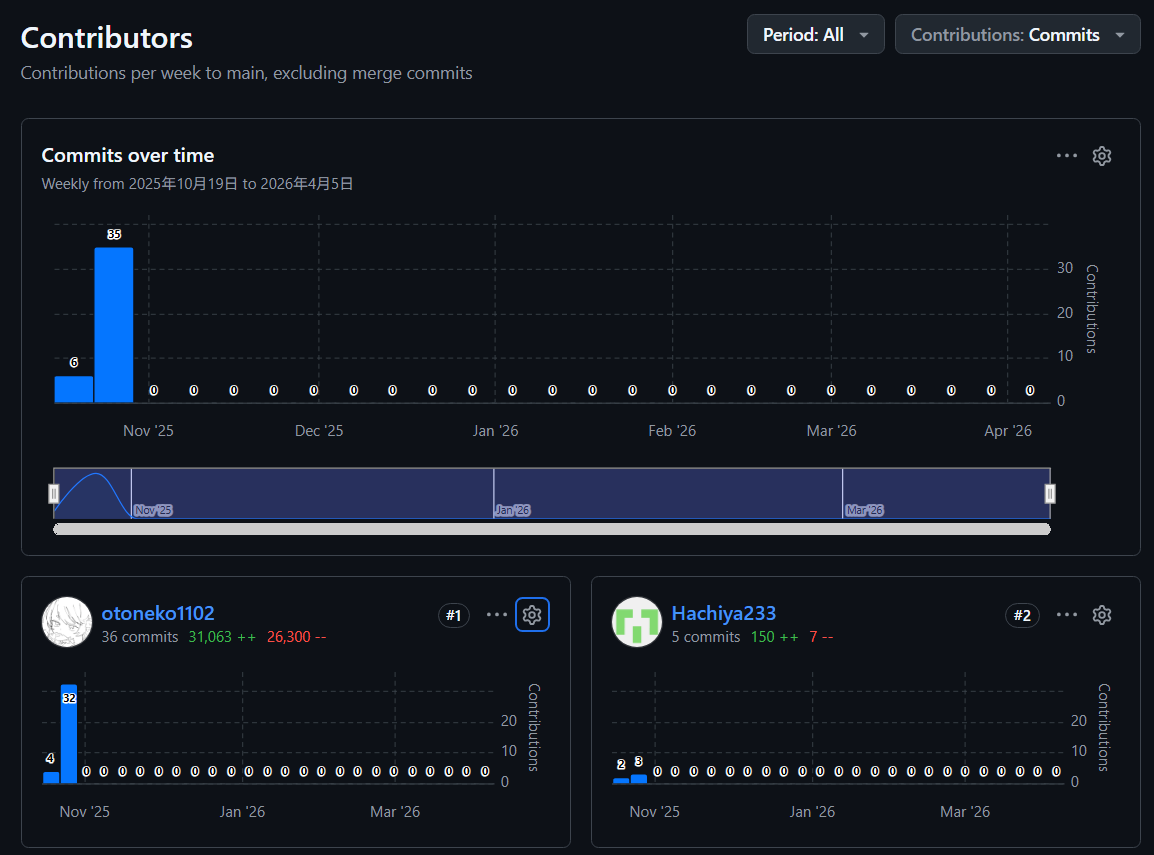The width and height of the screenshot is (1154, 855).
Task: Open the otoneko1102 username link
Action: (158, 613)
